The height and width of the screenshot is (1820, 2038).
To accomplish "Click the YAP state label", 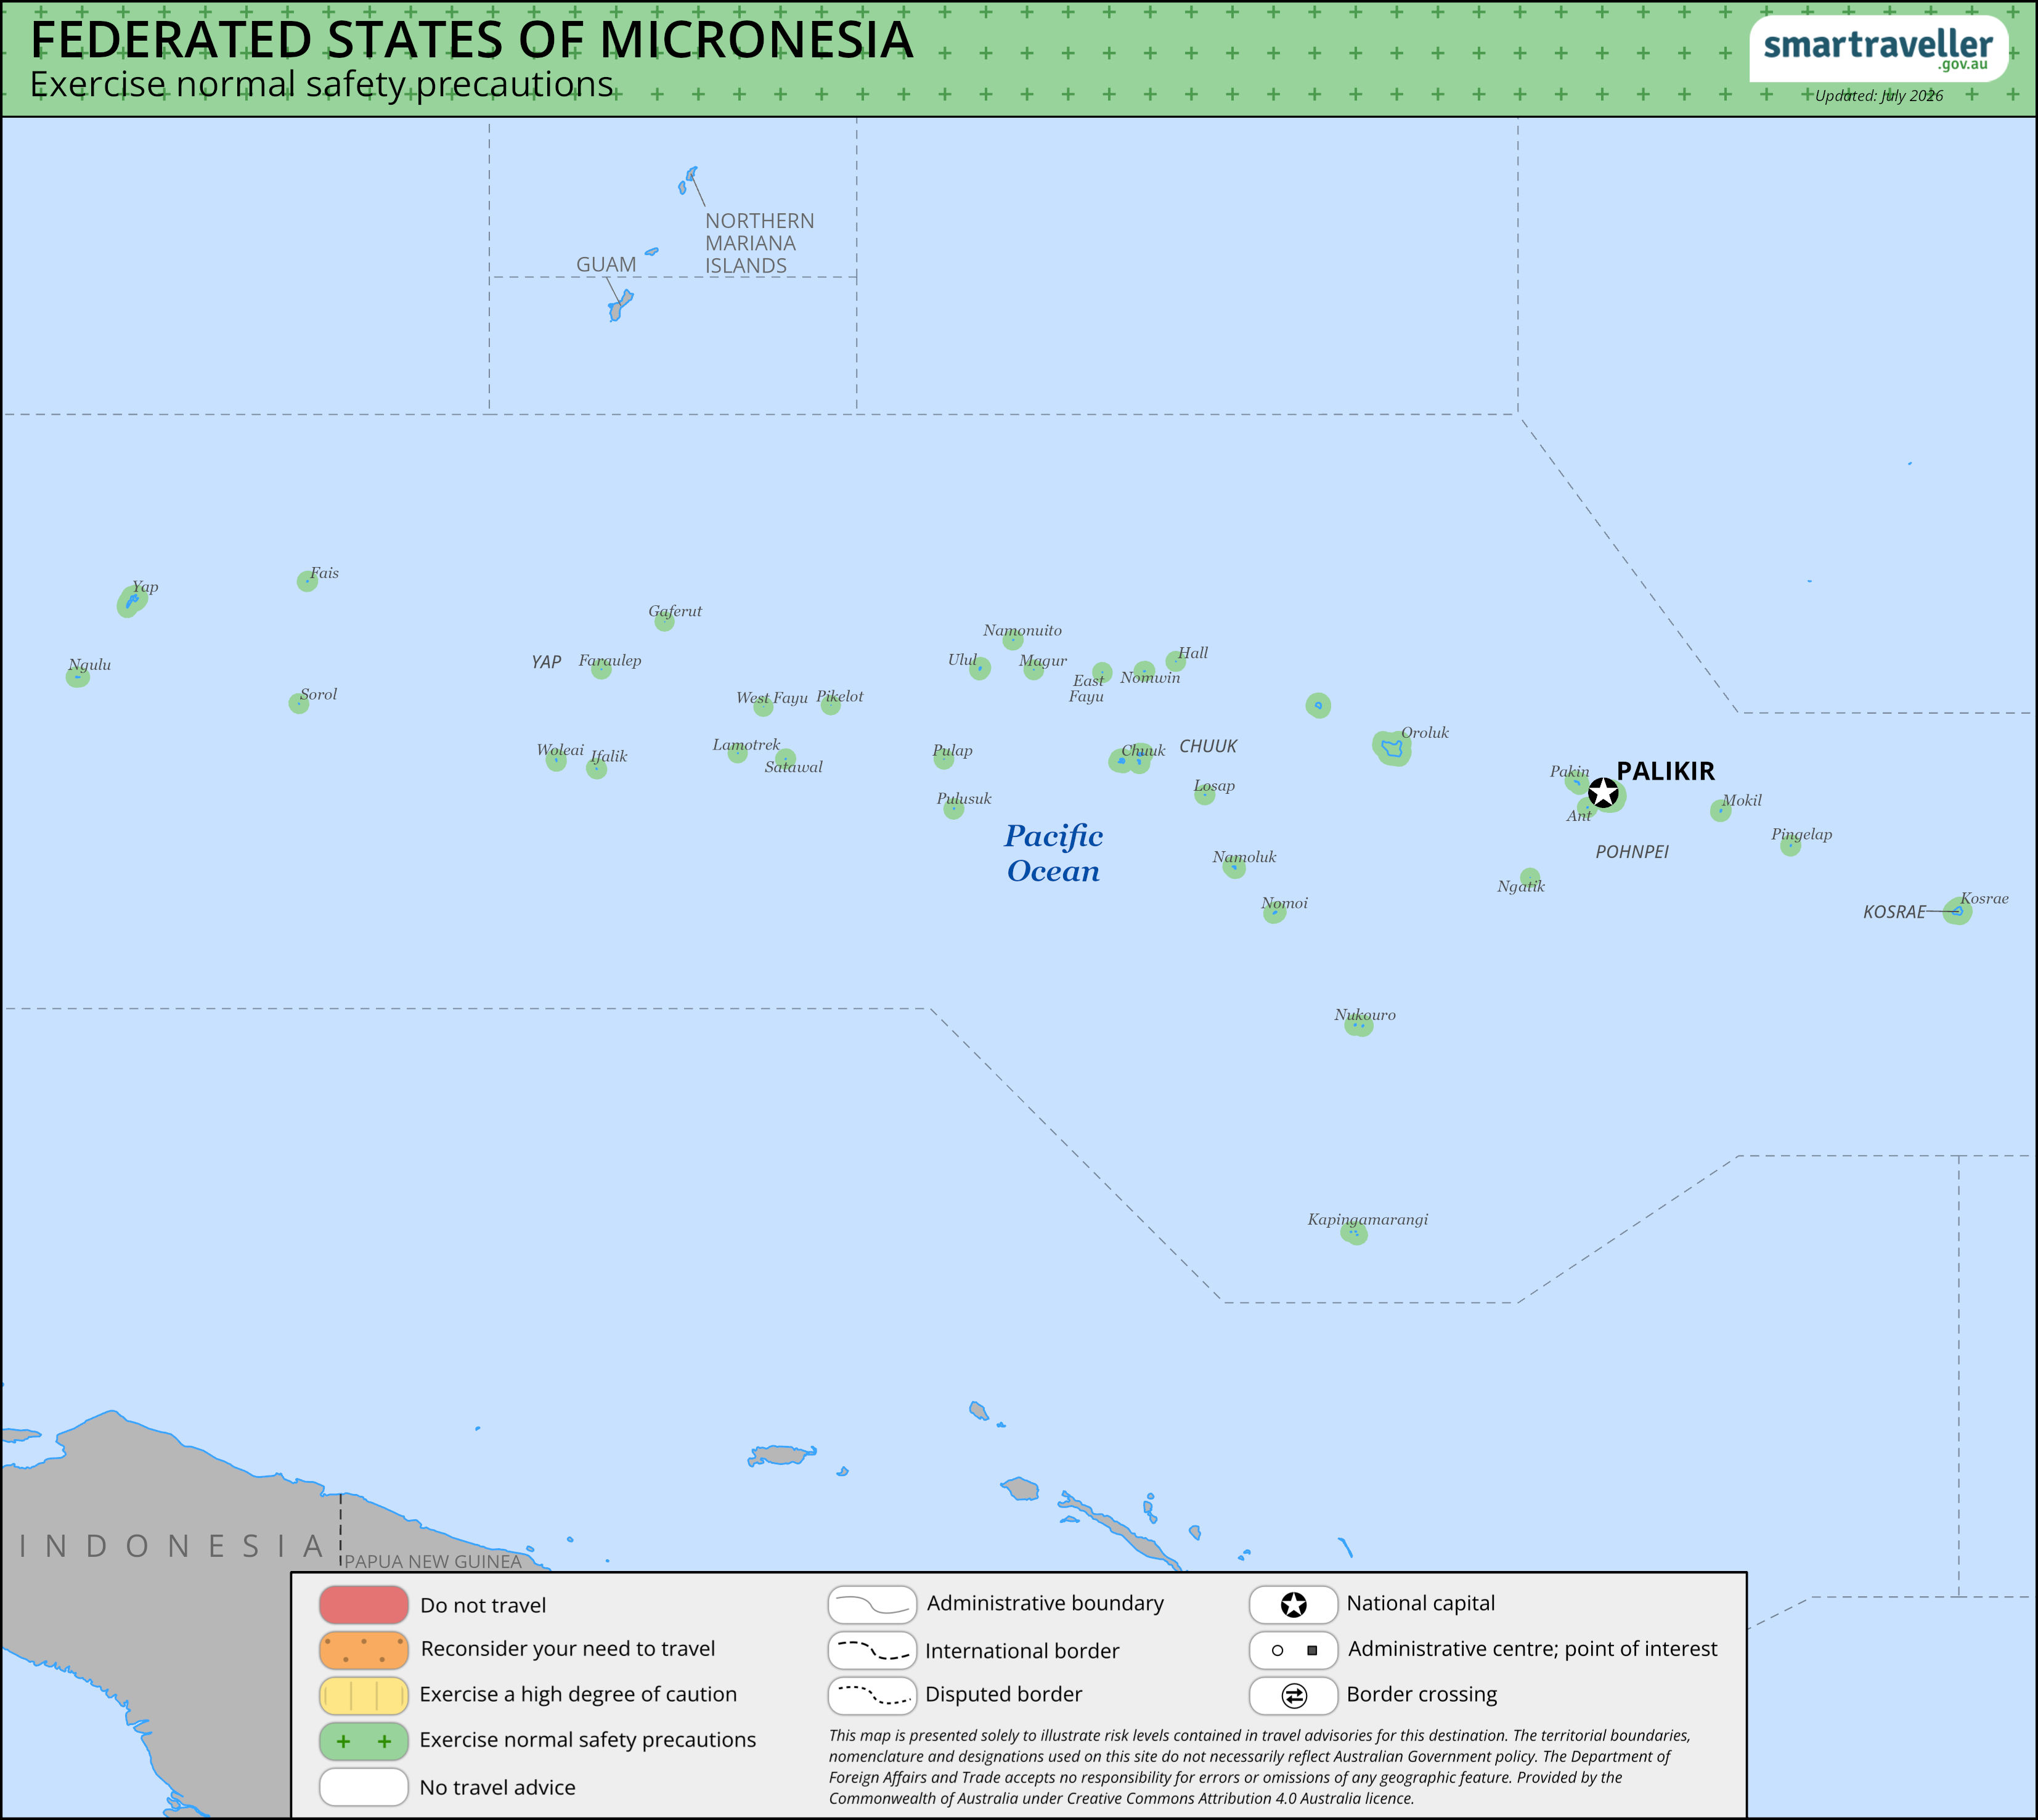I will tap(546, 662).
